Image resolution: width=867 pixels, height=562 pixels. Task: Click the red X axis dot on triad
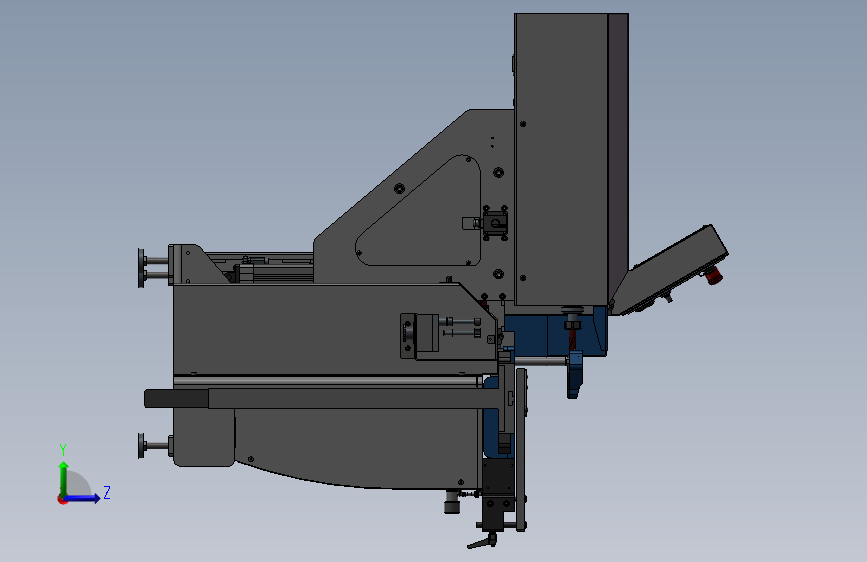pyautogui.click(x=61, y=499)
